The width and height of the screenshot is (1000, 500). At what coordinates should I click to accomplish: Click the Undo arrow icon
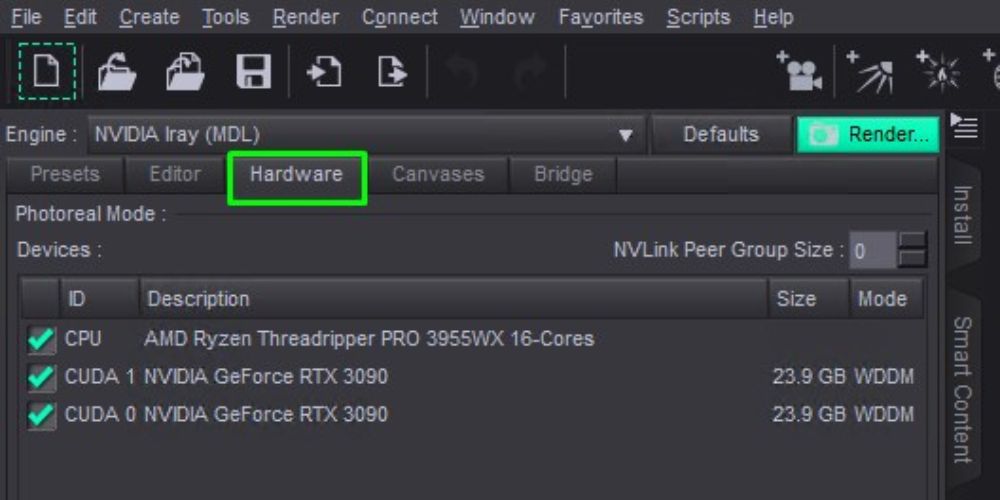coord(461,72)
